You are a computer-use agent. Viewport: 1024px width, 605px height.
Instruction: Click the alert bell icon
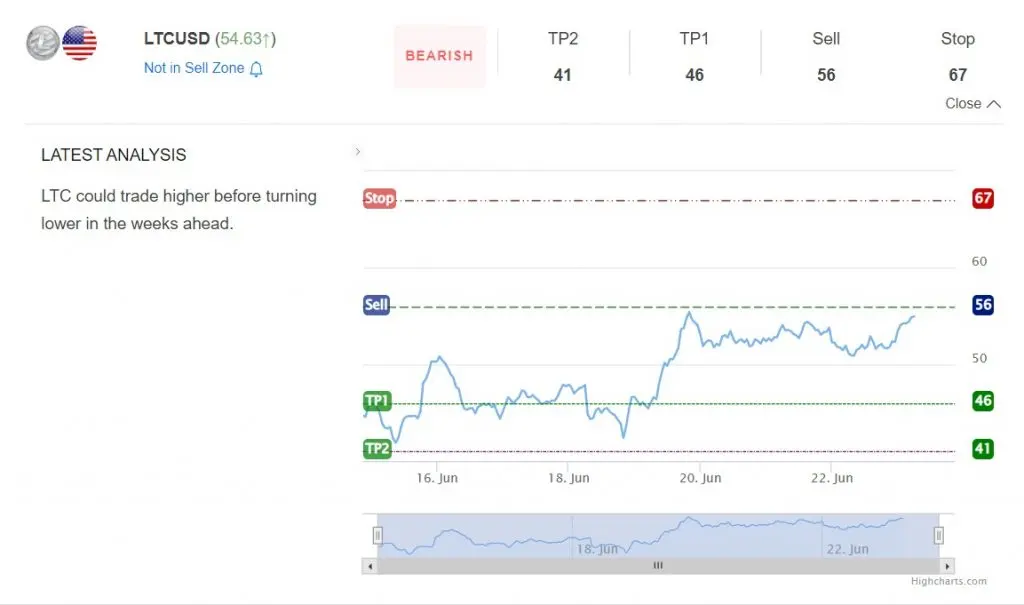tap(256, 69)
